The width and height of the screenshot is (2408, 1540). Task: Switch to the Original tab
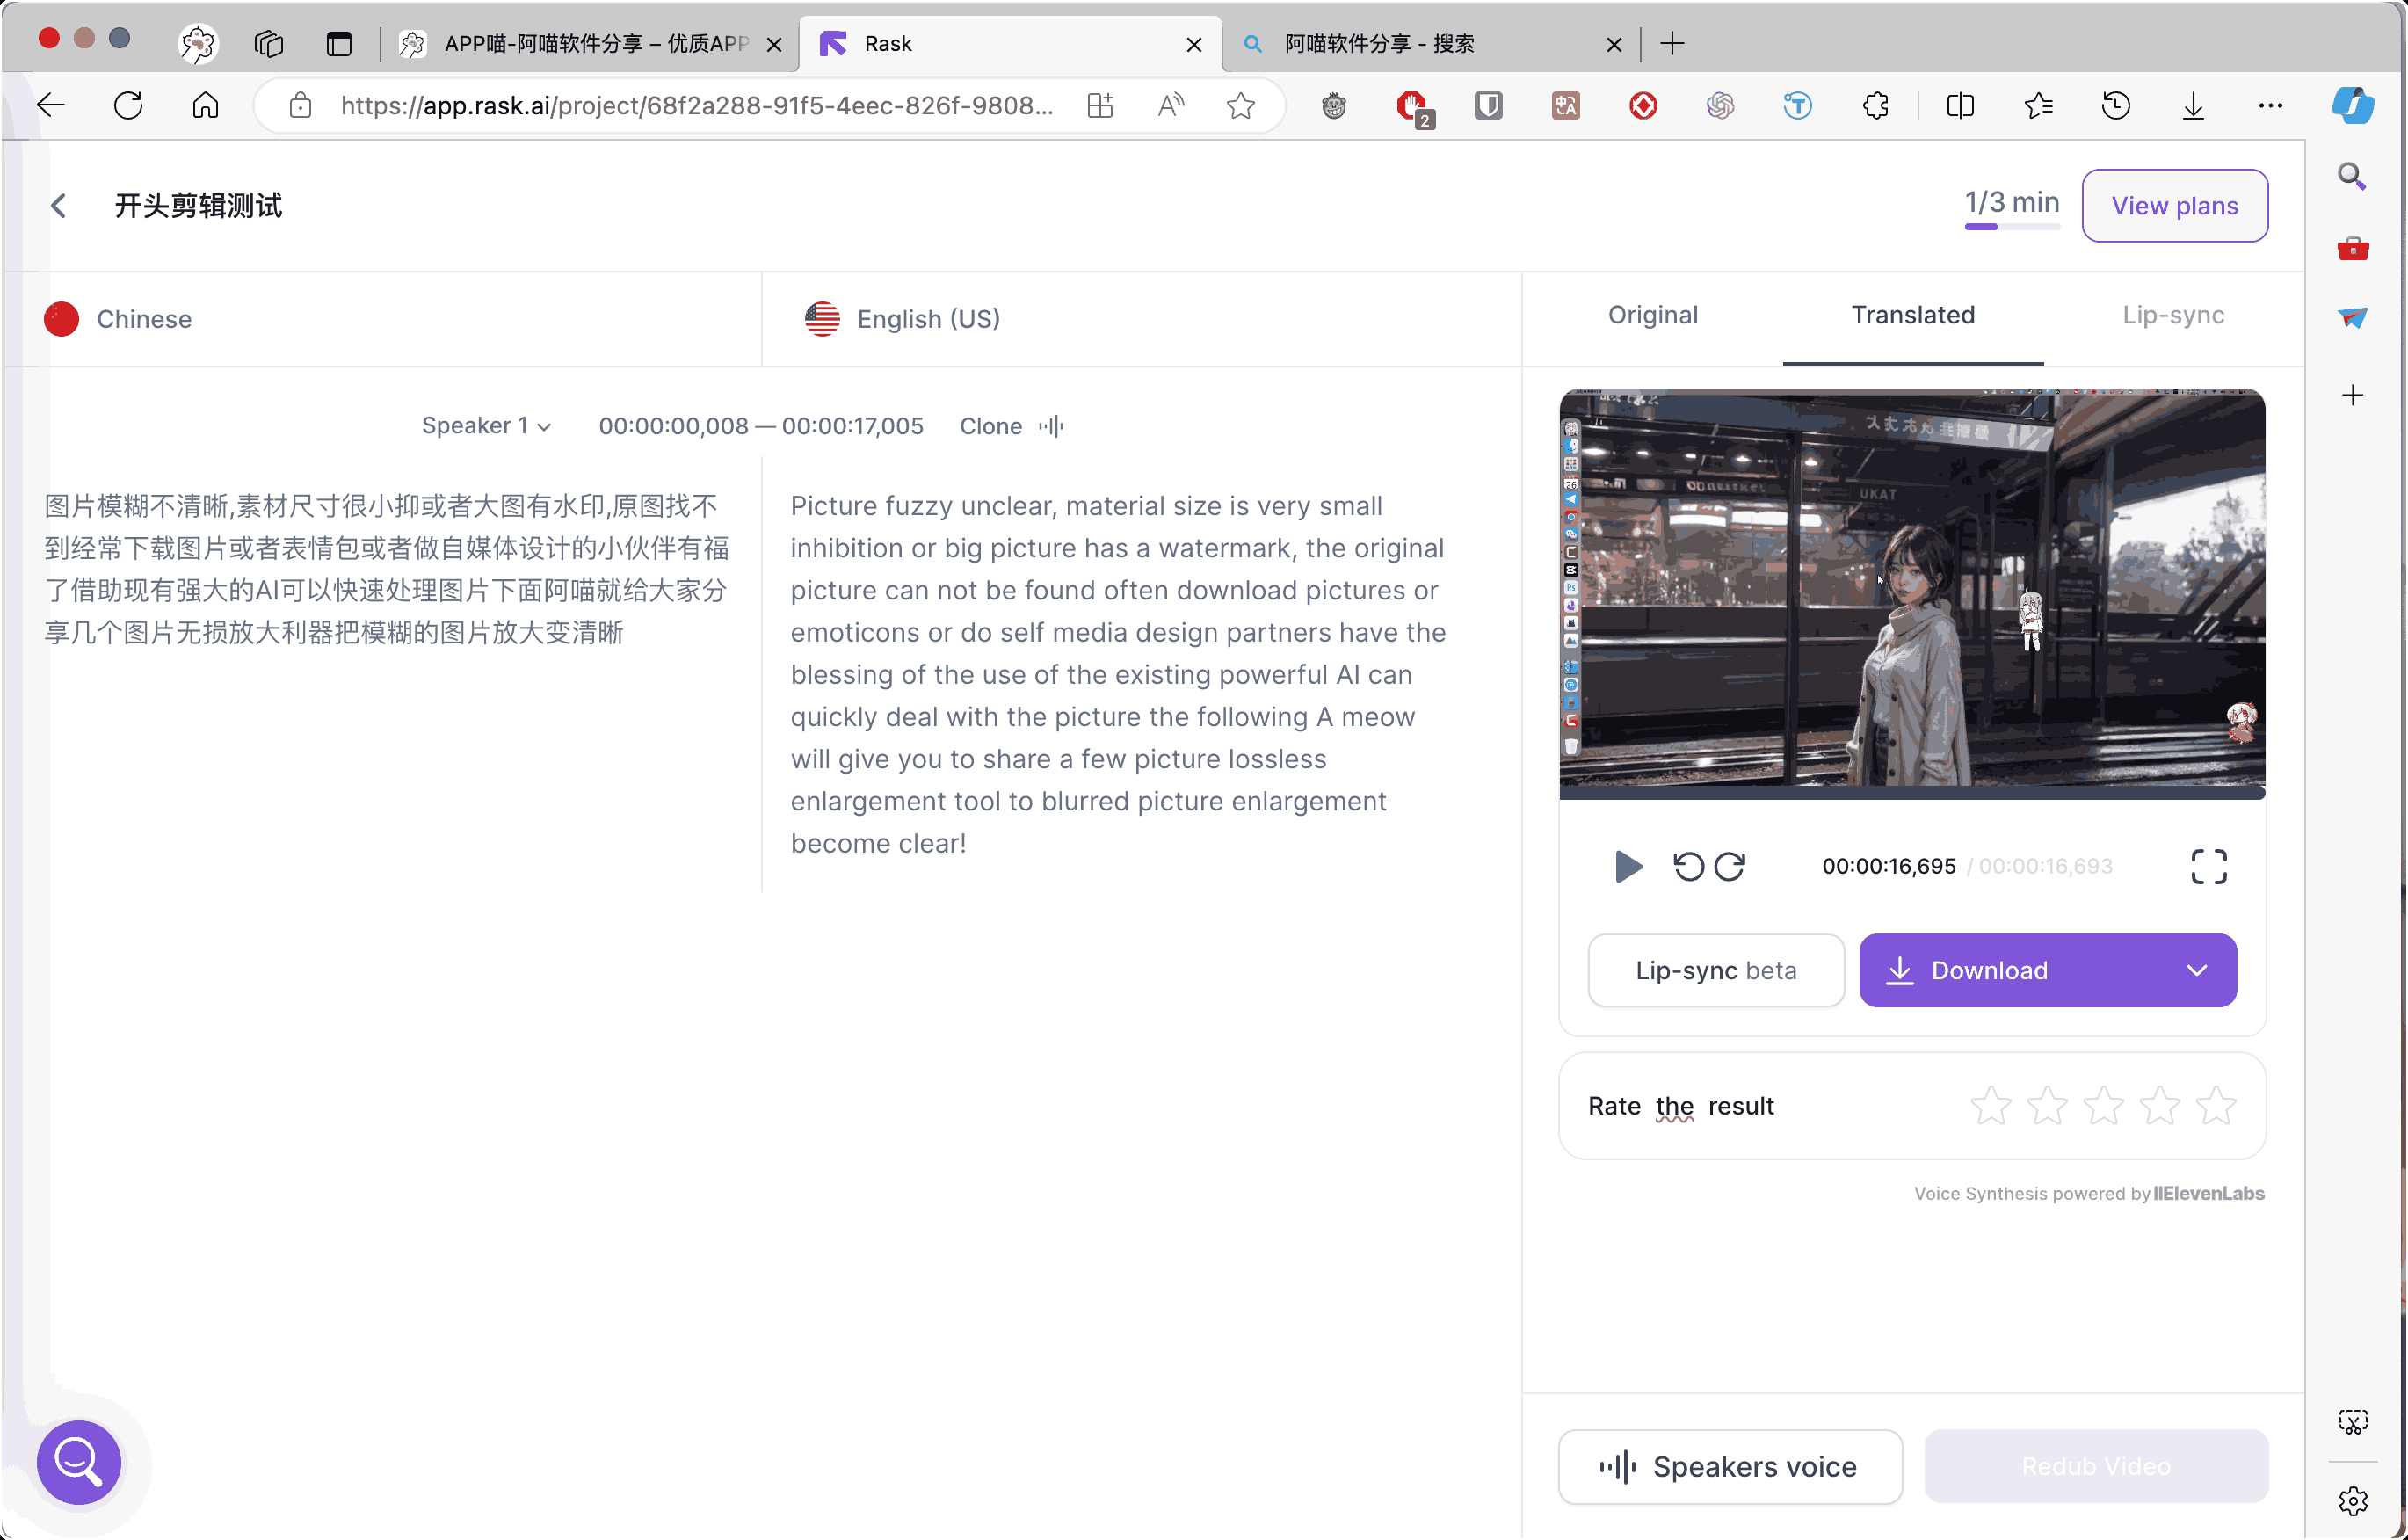pos(1653,315)
